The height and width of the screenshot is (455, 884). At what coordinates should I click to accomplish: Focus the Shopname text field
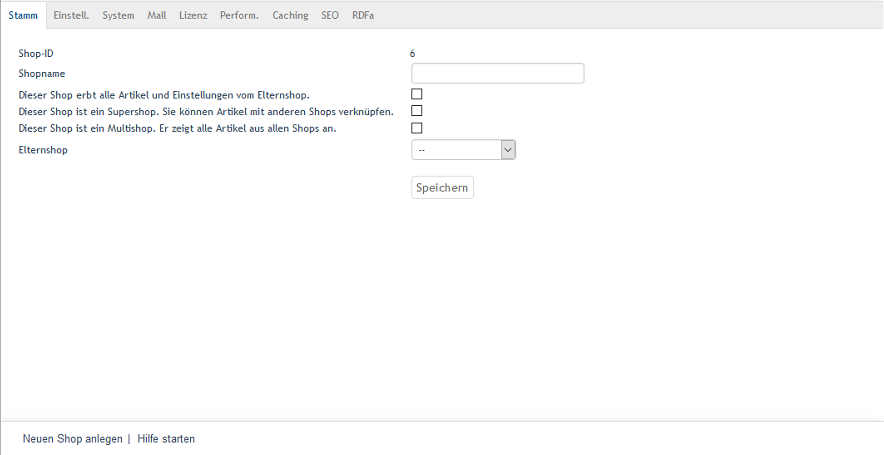pyautogui.click(x=497, y=73)
